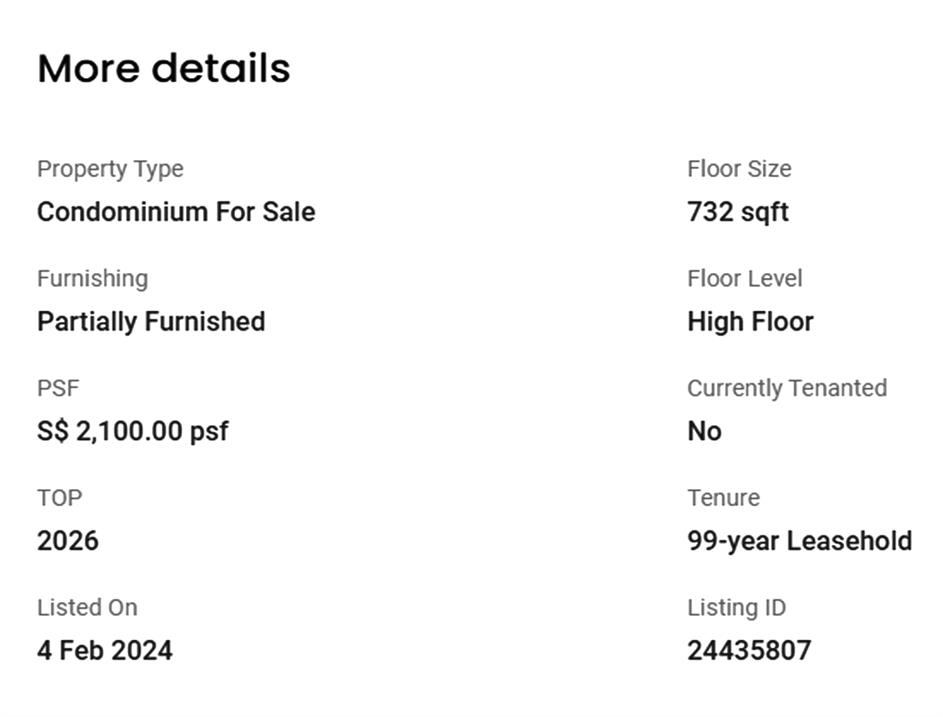The height and width of the screenshot is (717, 943).
Task: Click the "Listed On" label
Action: [x=87, y=607]
